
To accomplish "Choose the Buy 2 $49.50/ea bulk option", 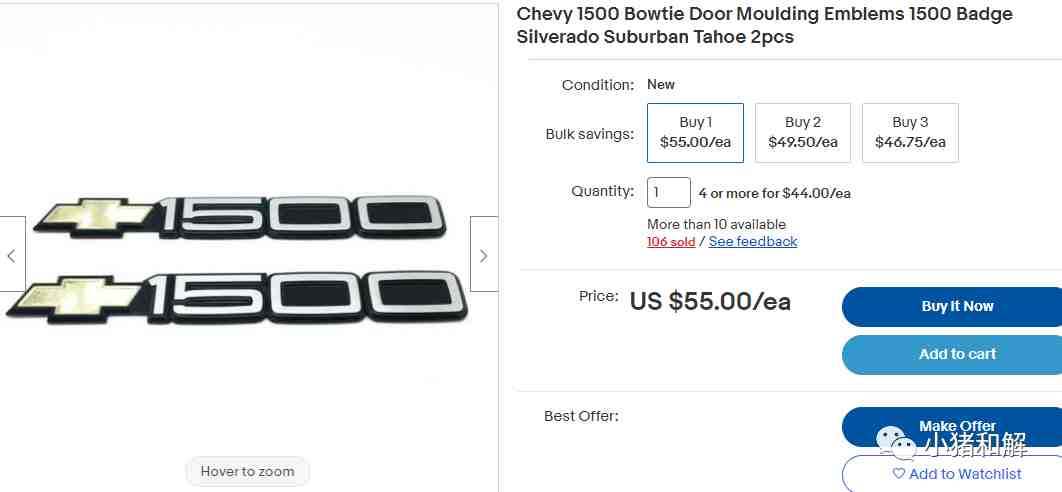I will pos(802,132).
